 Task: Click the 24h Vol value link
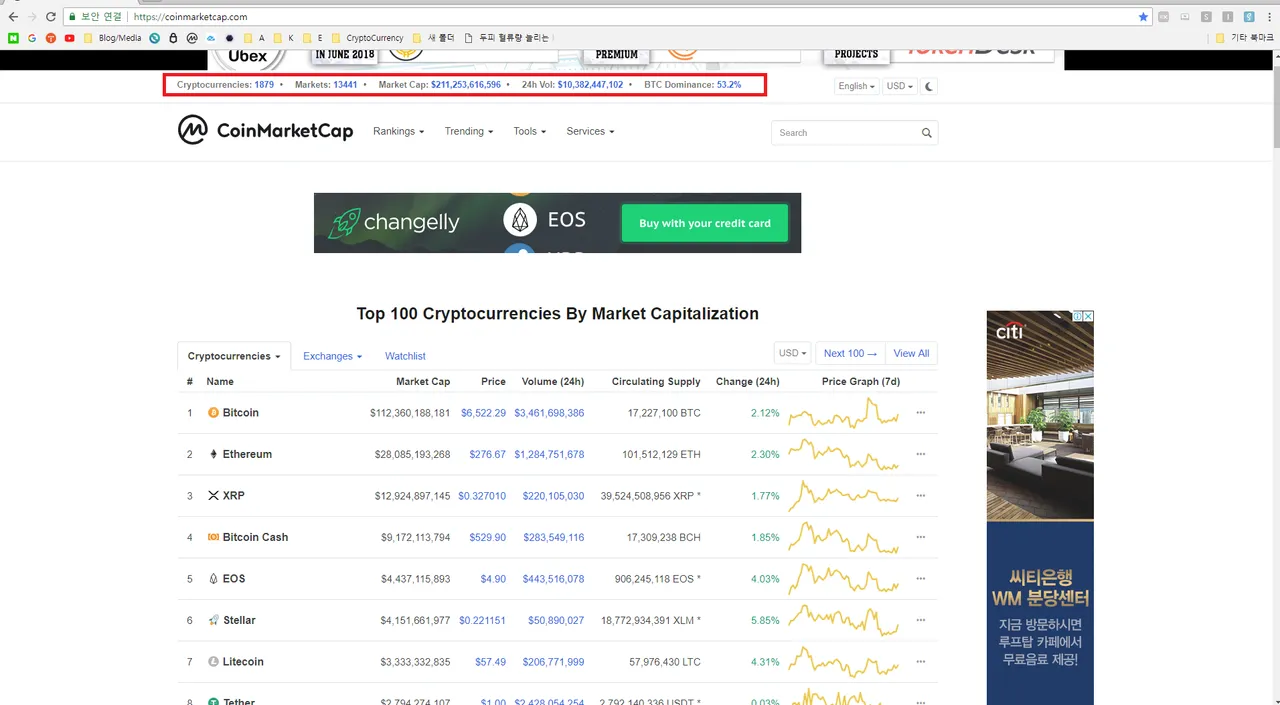tap(590, 85)
